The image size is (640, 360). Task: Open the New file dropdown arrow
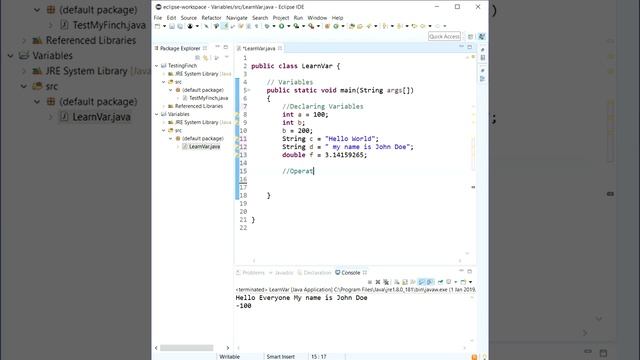164,26
